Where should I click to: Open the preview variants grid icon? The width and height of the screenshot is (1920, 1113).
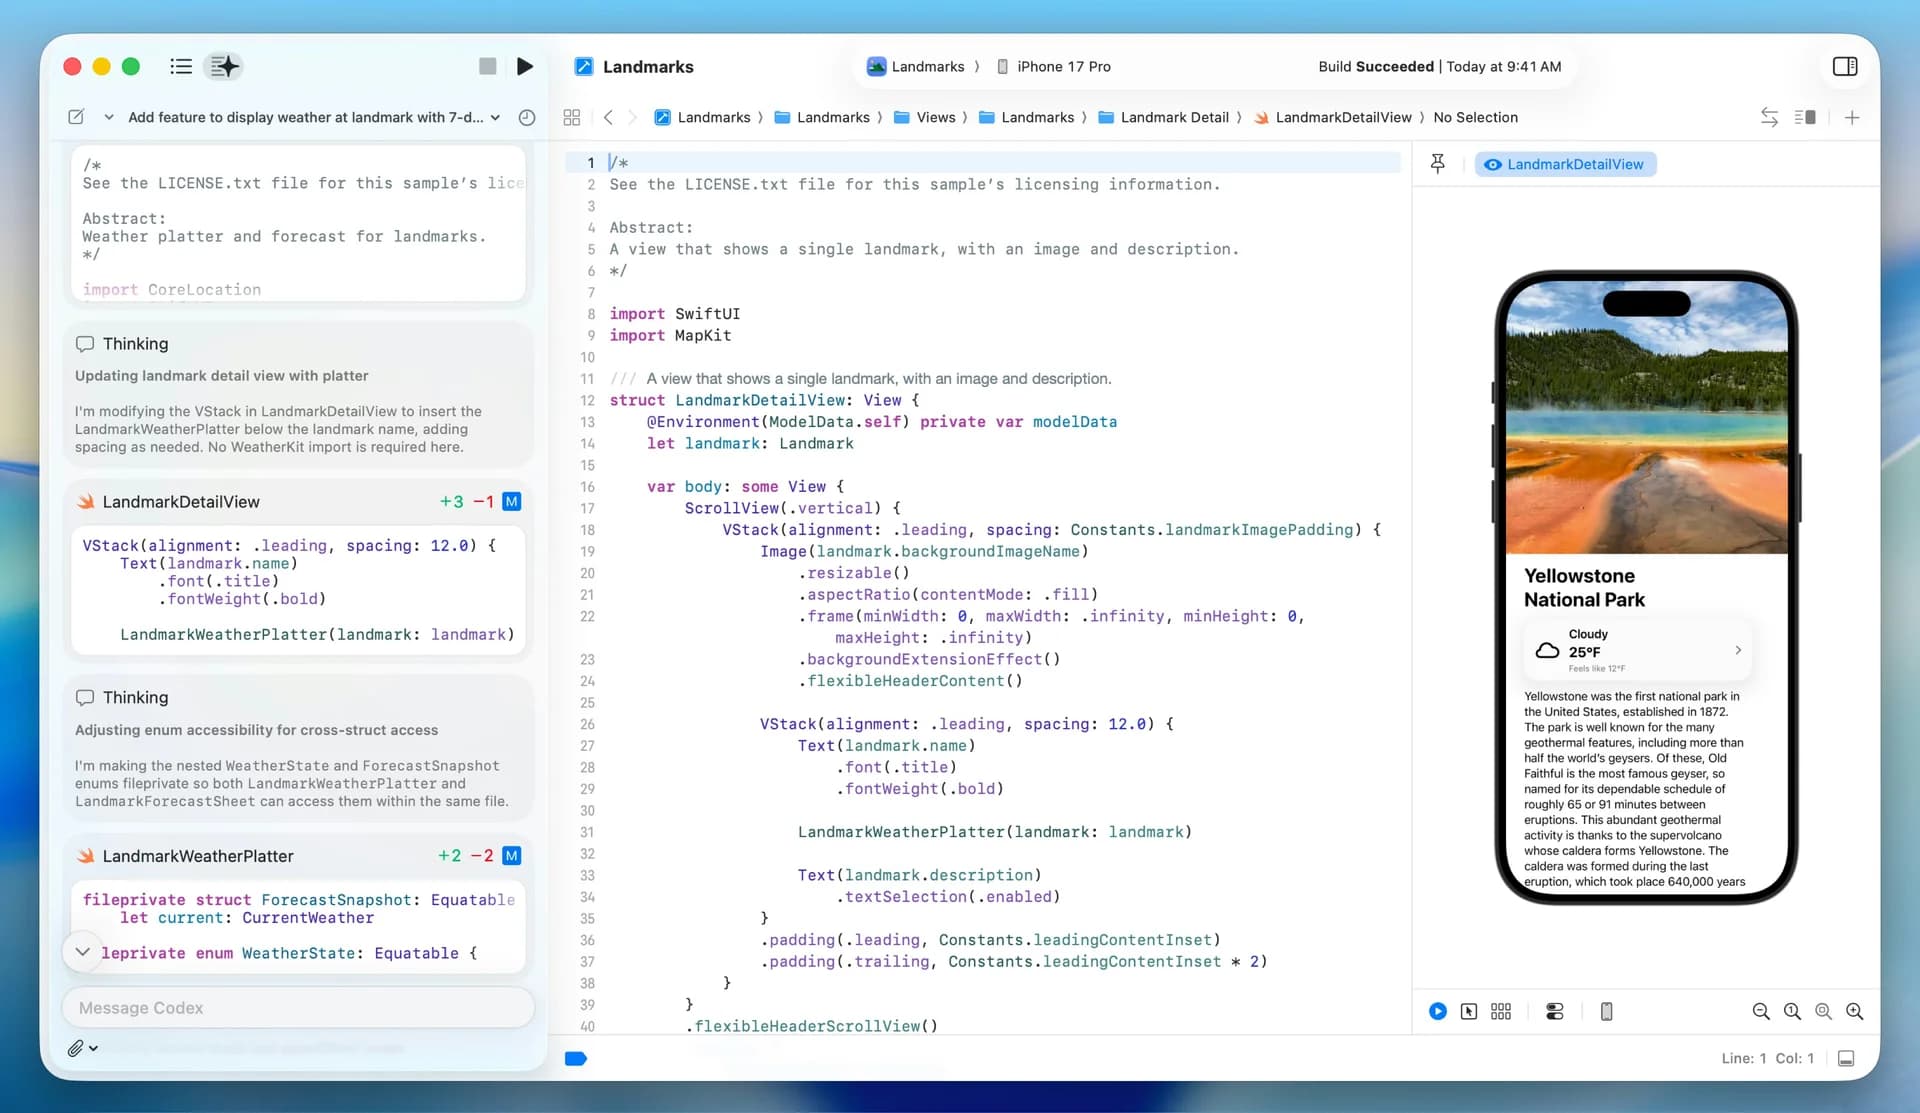tap(1501, 1011)
